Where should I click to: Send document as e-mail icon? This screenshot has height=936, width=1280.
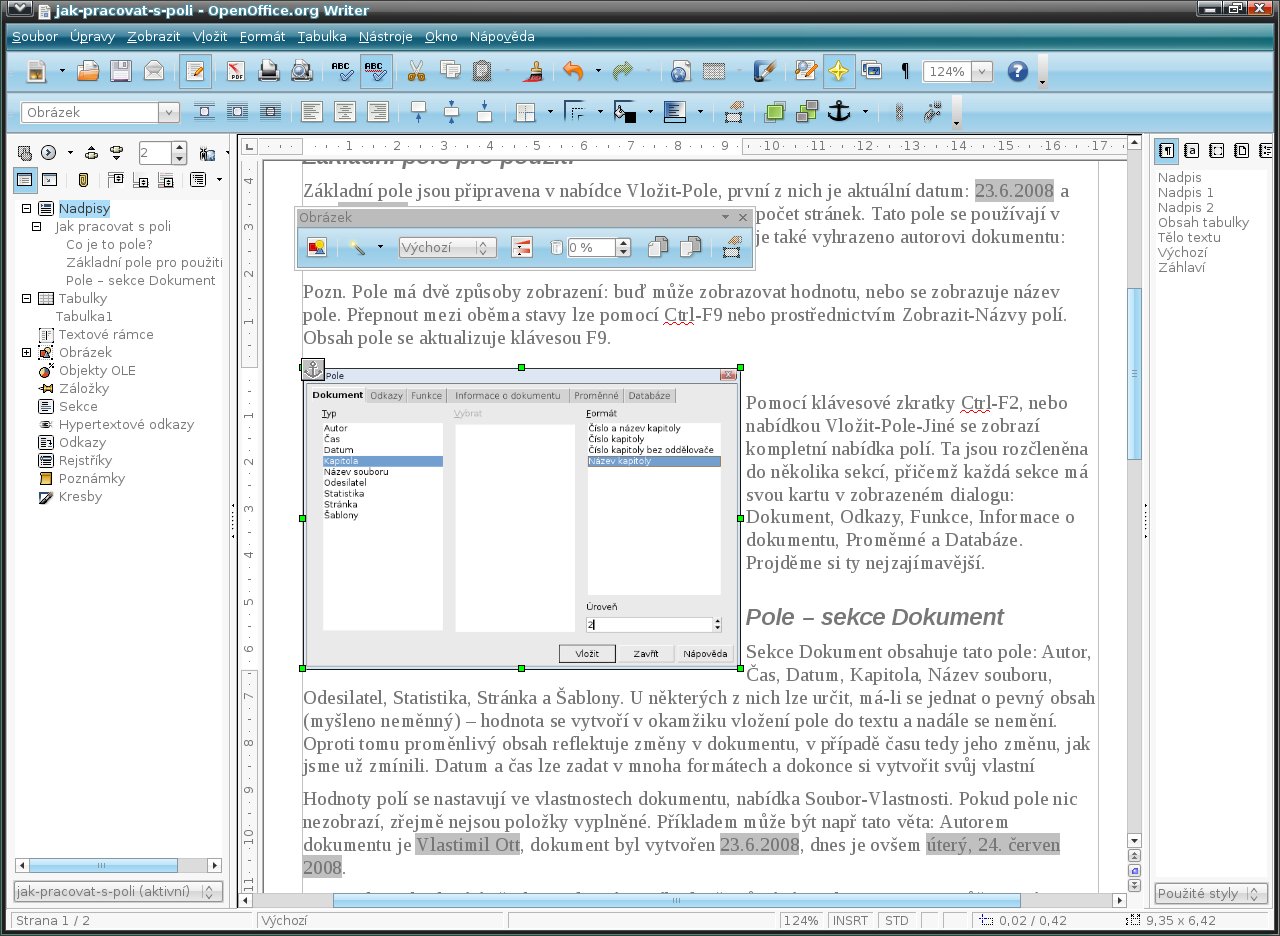(153, 71)
